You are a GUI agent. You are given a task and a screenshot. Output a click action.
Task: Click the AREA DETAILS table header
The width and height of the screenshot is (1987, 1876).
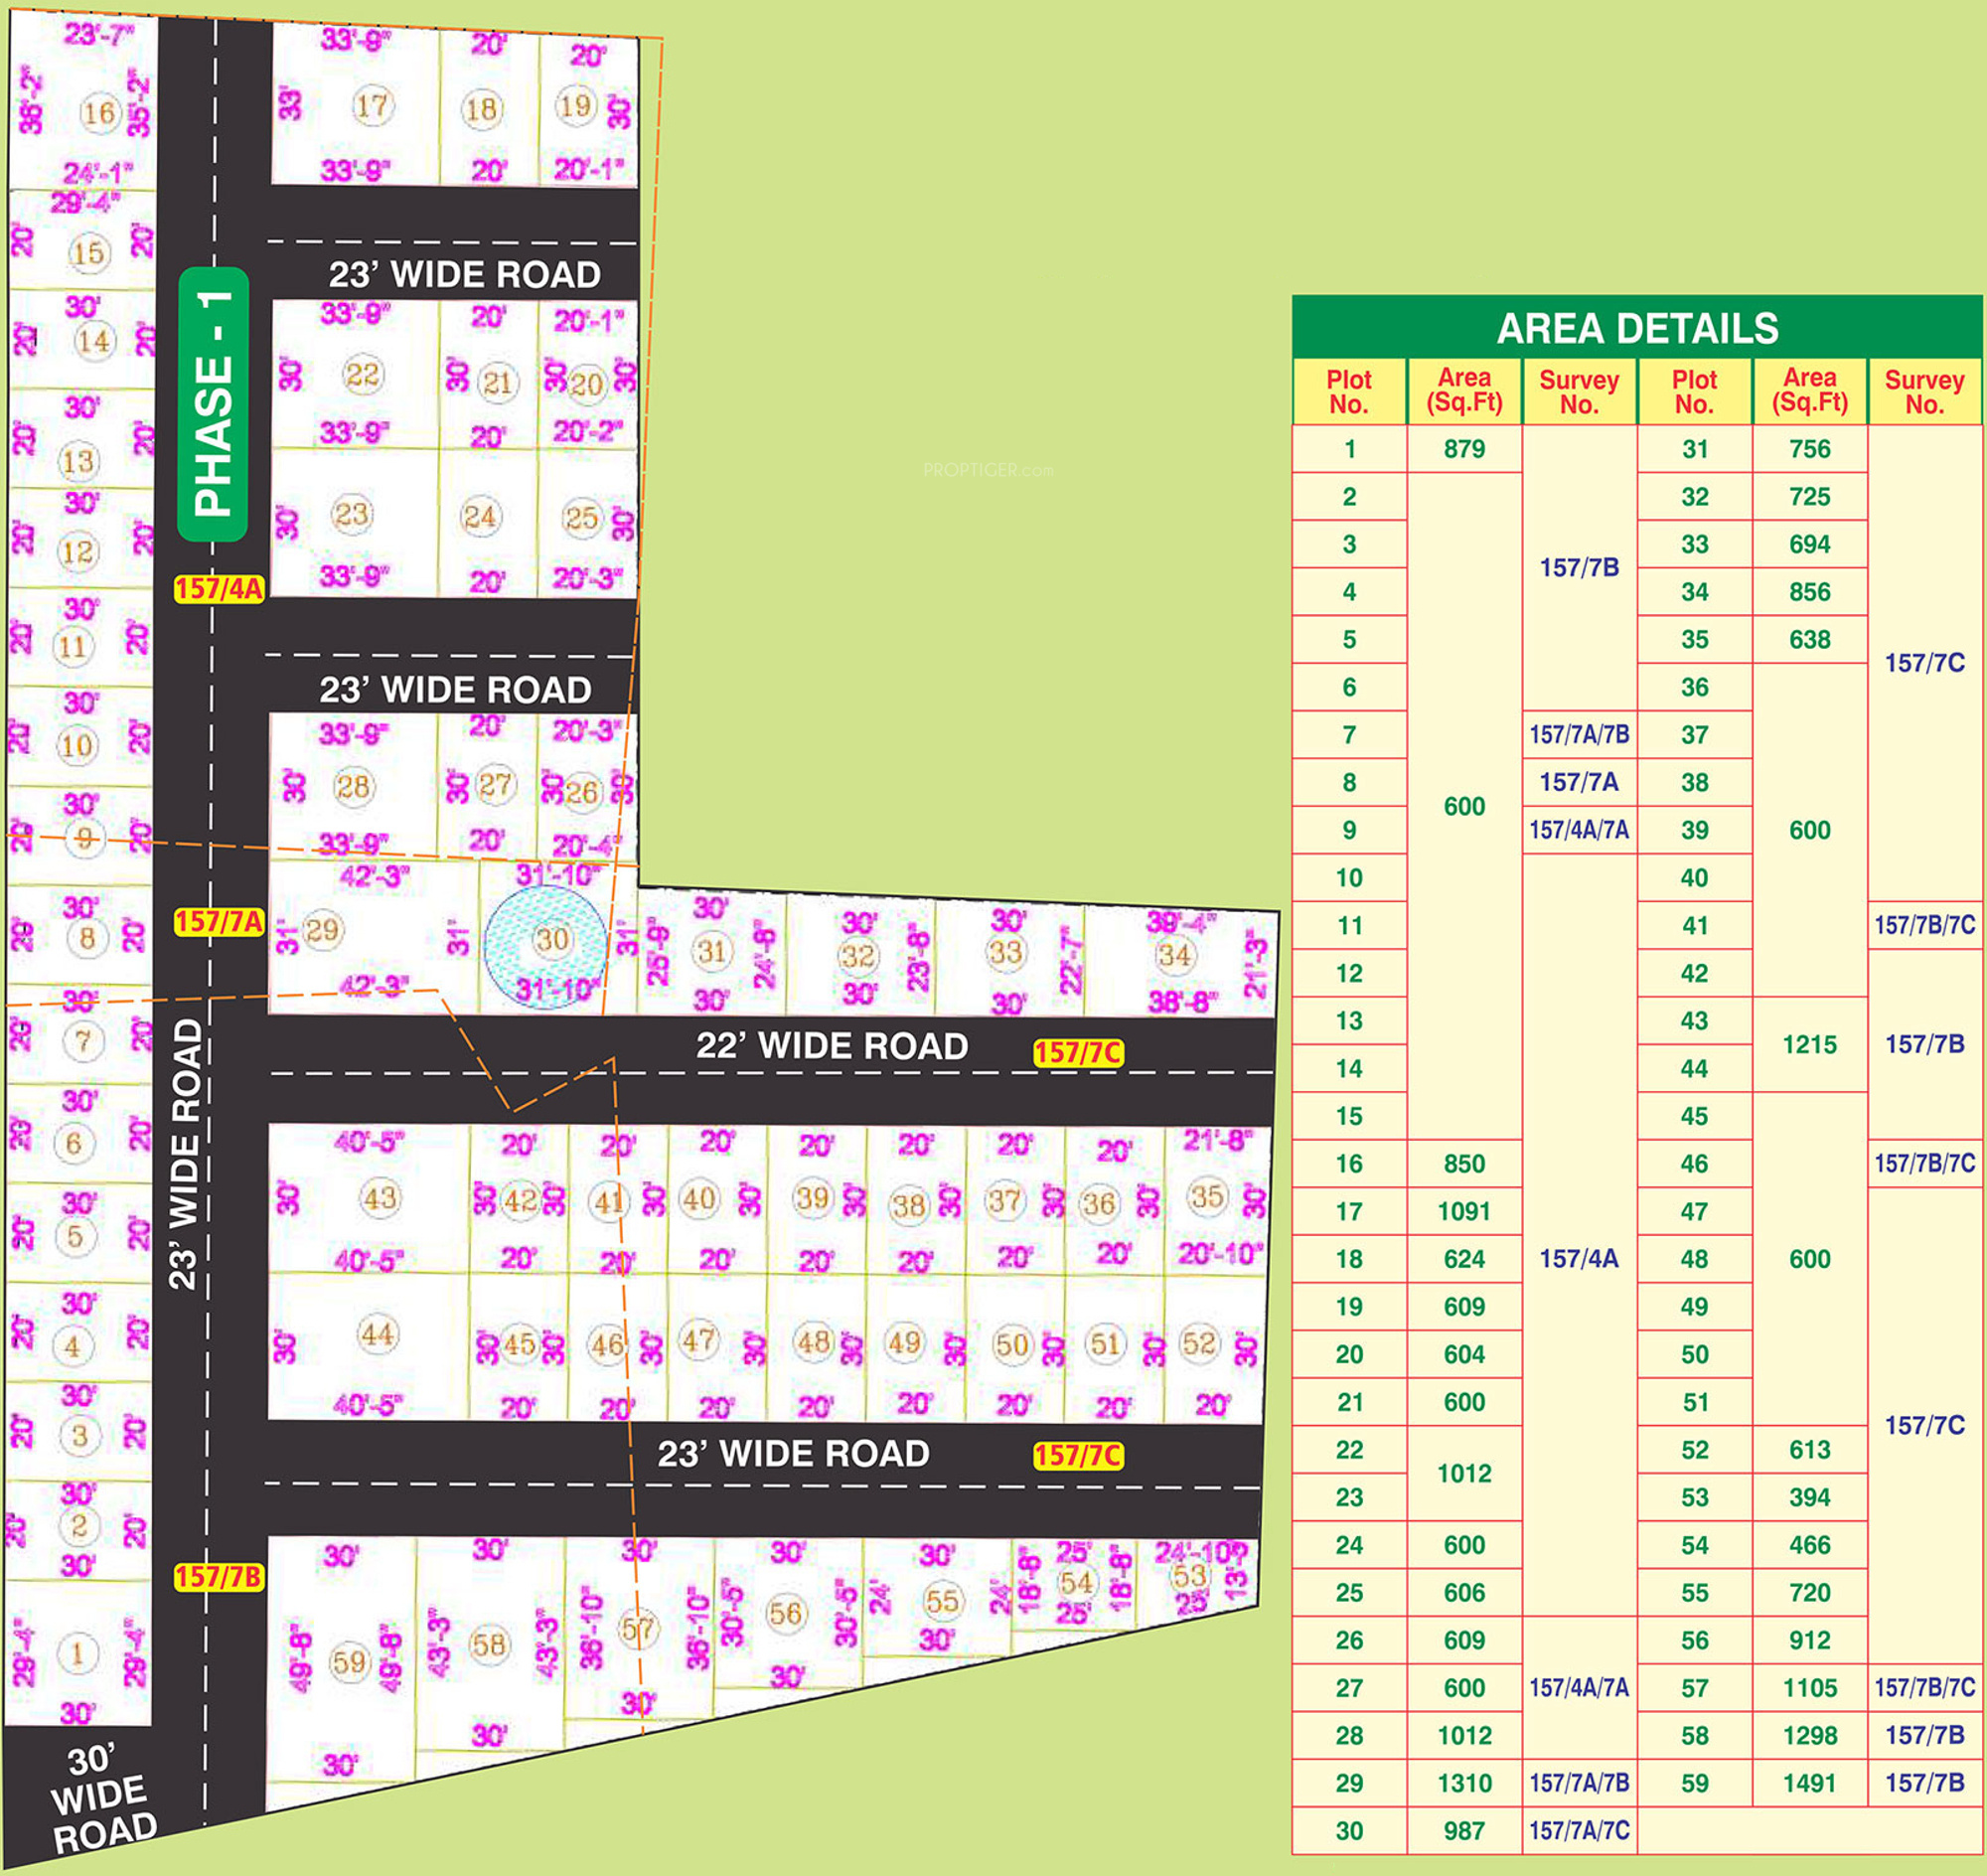click(x=1637, y=328)
